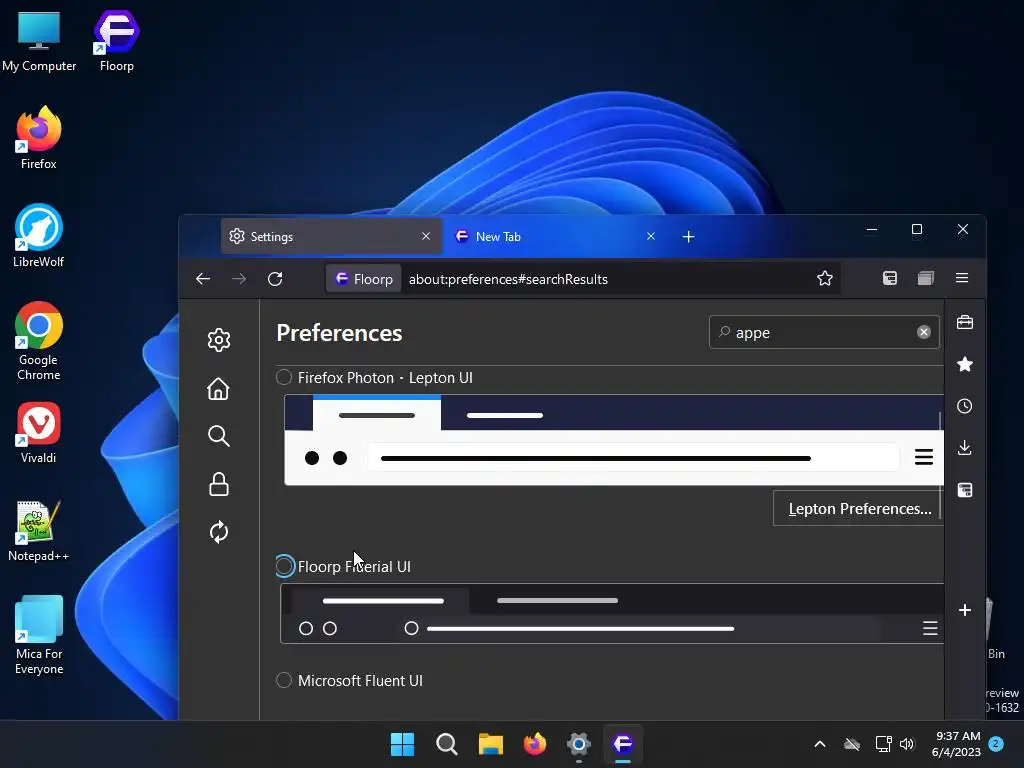
Task: Open File Explorer from the taskbar
Action: click(490, 744)
